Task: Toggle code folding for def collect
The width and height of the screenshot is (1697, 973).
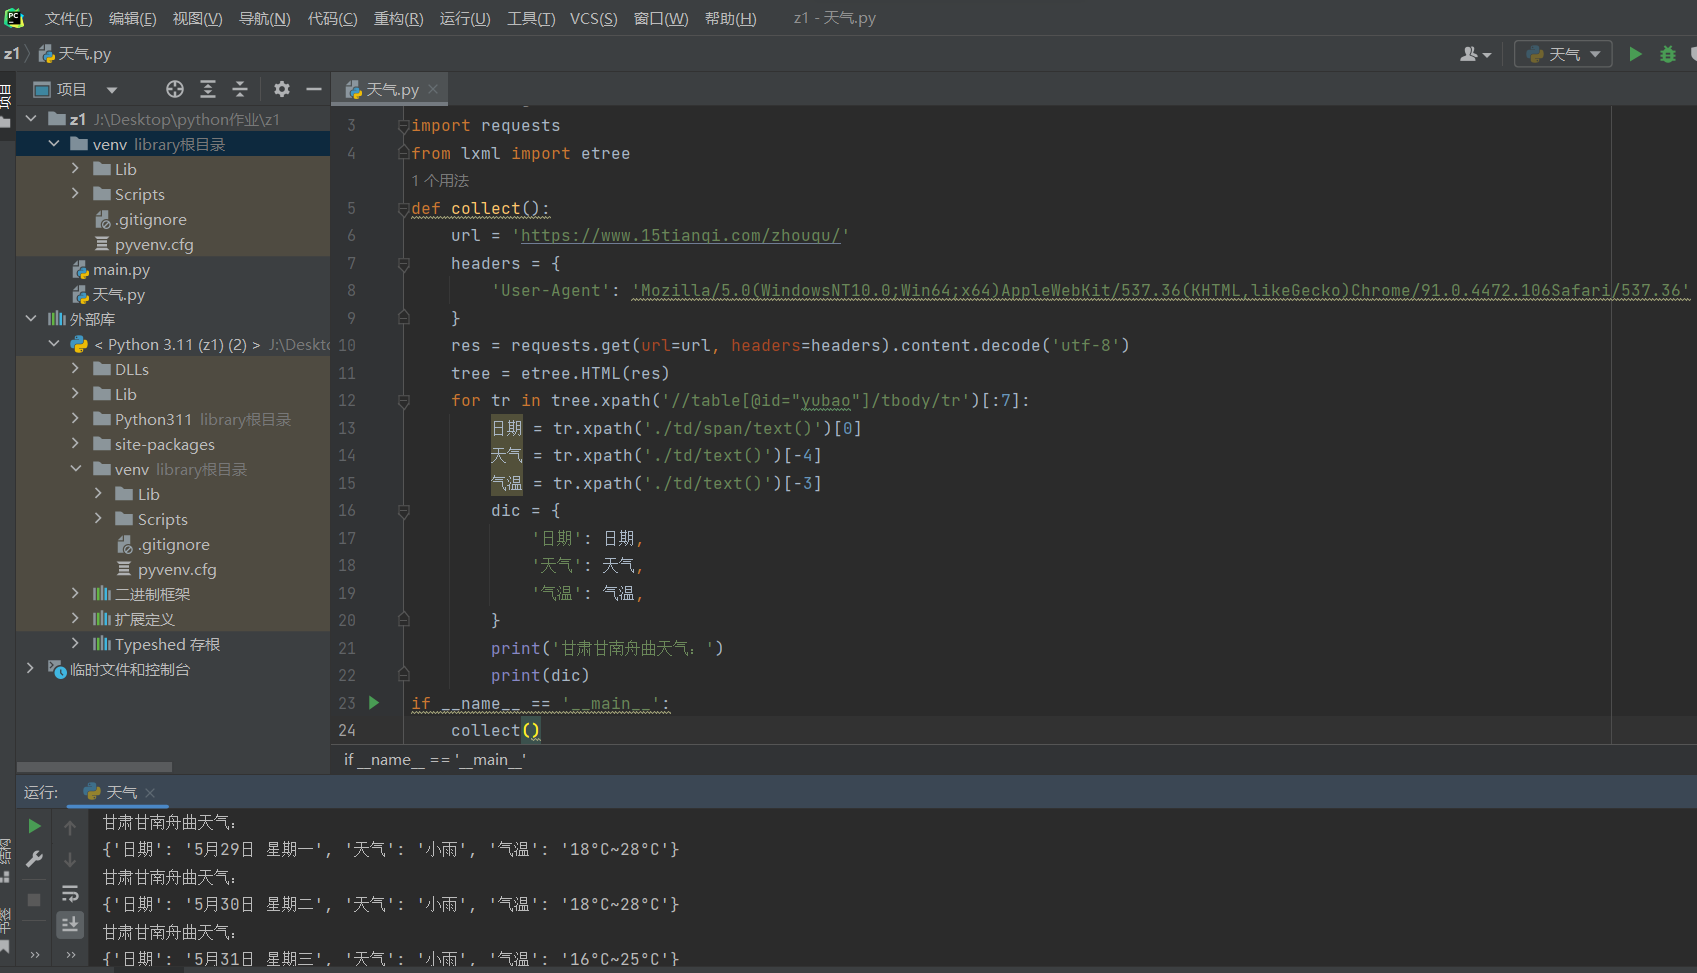Action: pyautogui.click(x=403, y=209)
